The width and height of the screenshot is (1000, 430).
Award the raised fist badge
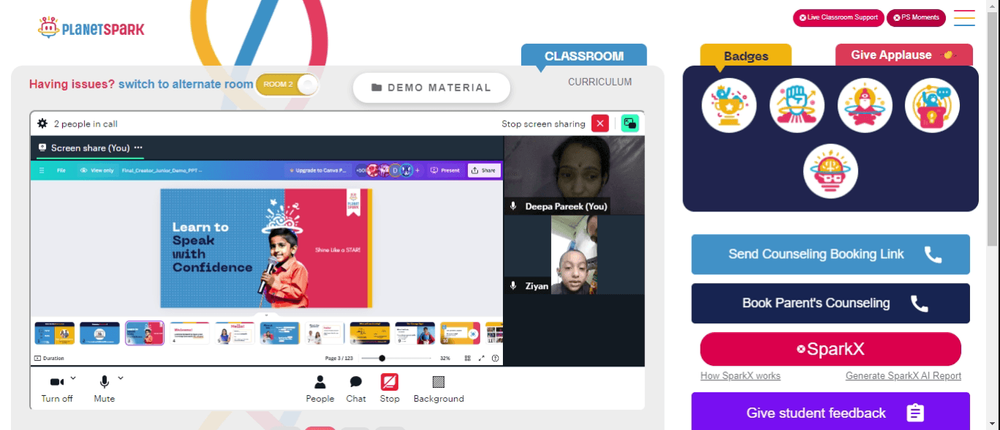[x=797, y=105]
